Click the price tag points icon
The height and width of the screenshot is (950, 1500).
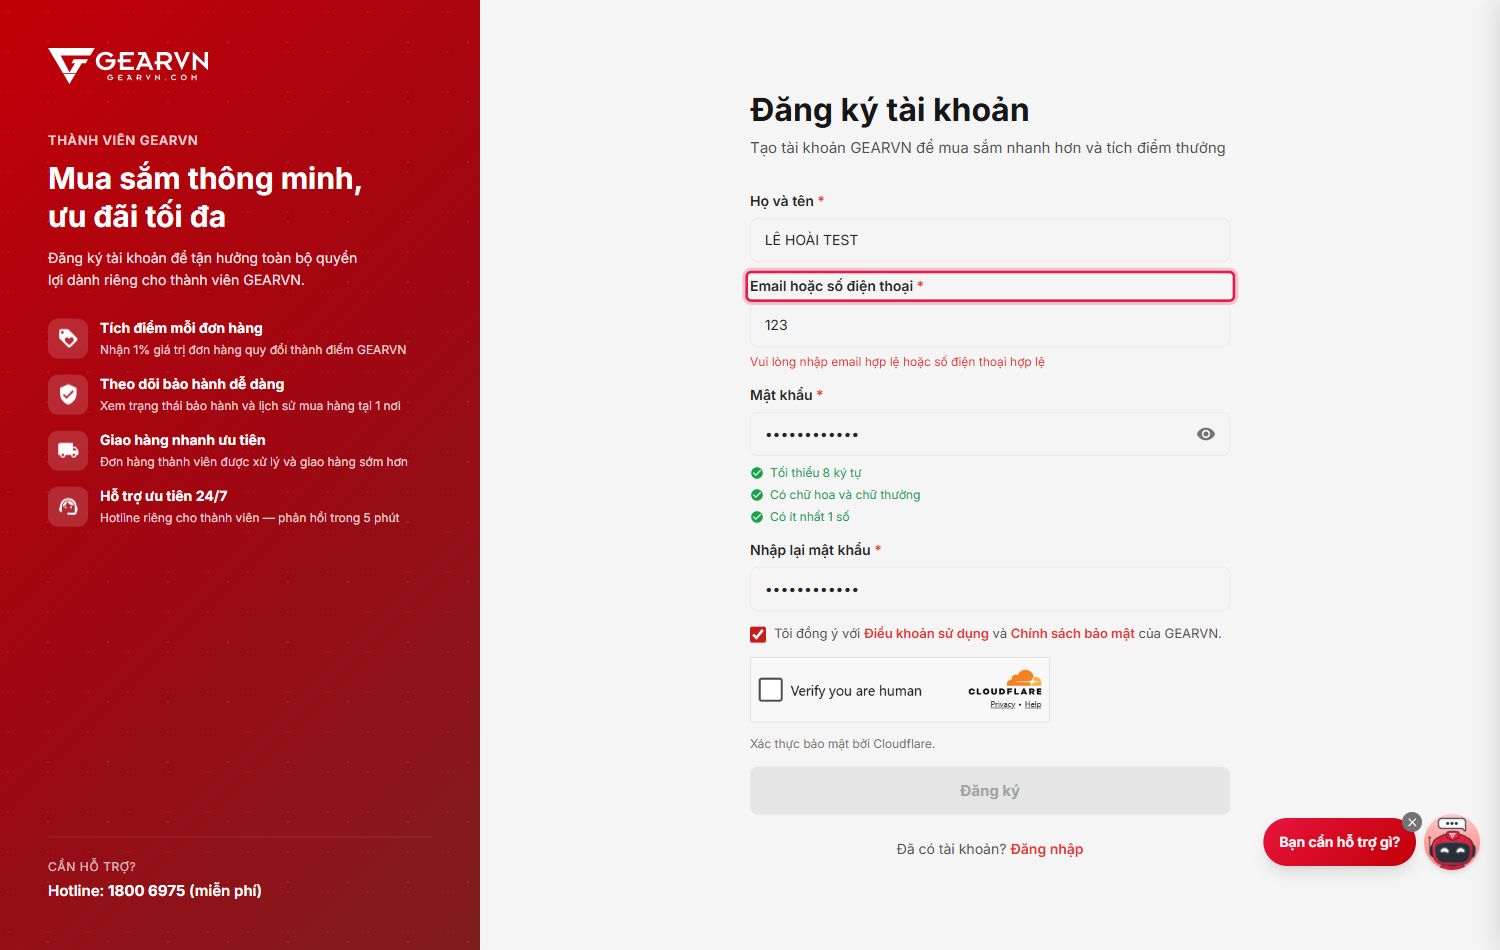[x=68, y=338]
